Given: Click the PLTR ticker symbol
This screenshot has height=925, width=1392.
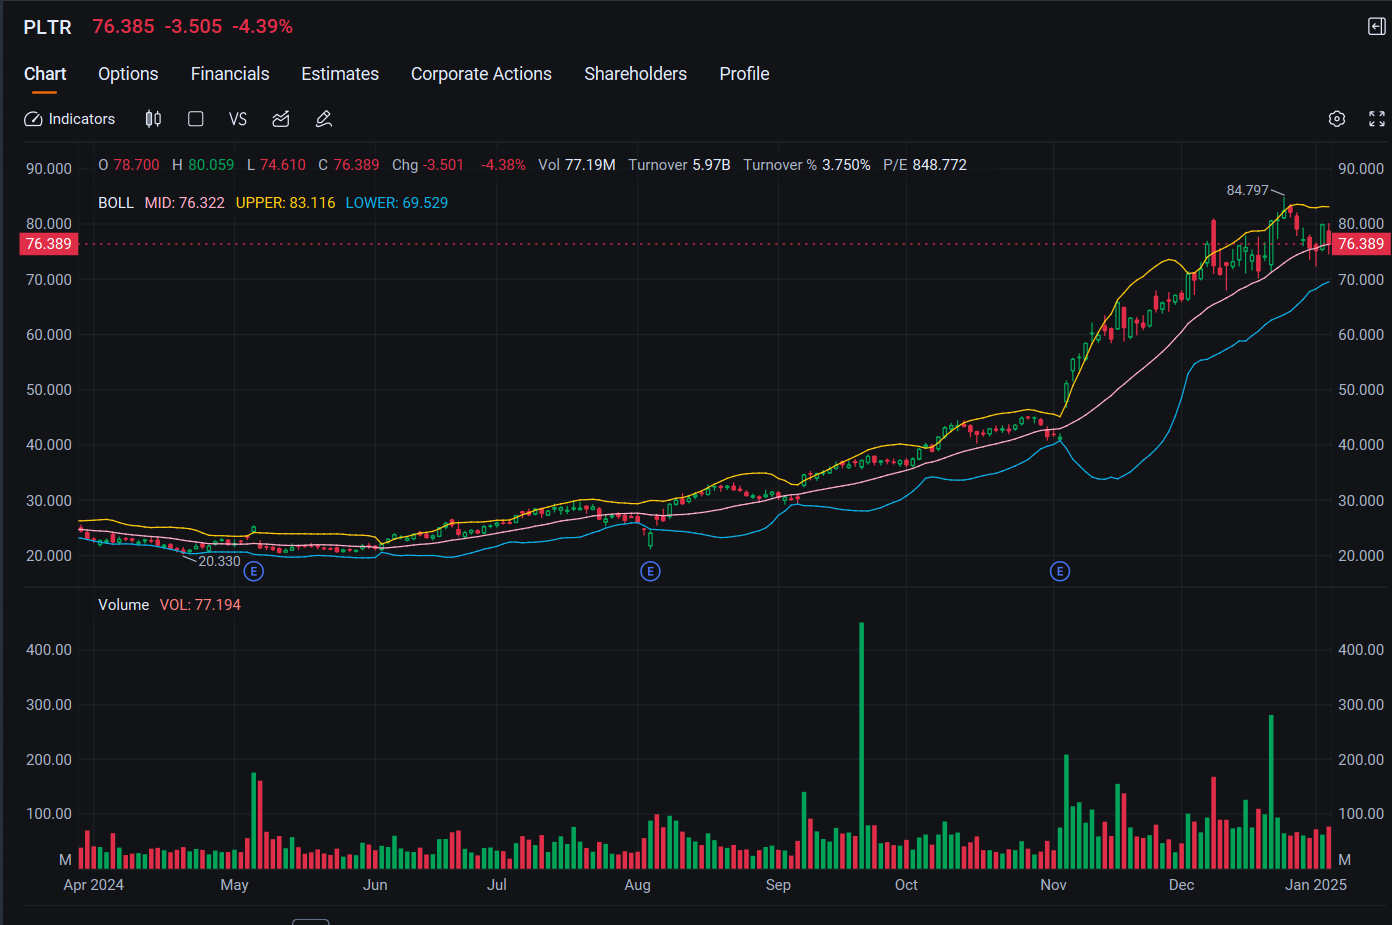Looking at the screenshot, I should [x=48, y=27].
